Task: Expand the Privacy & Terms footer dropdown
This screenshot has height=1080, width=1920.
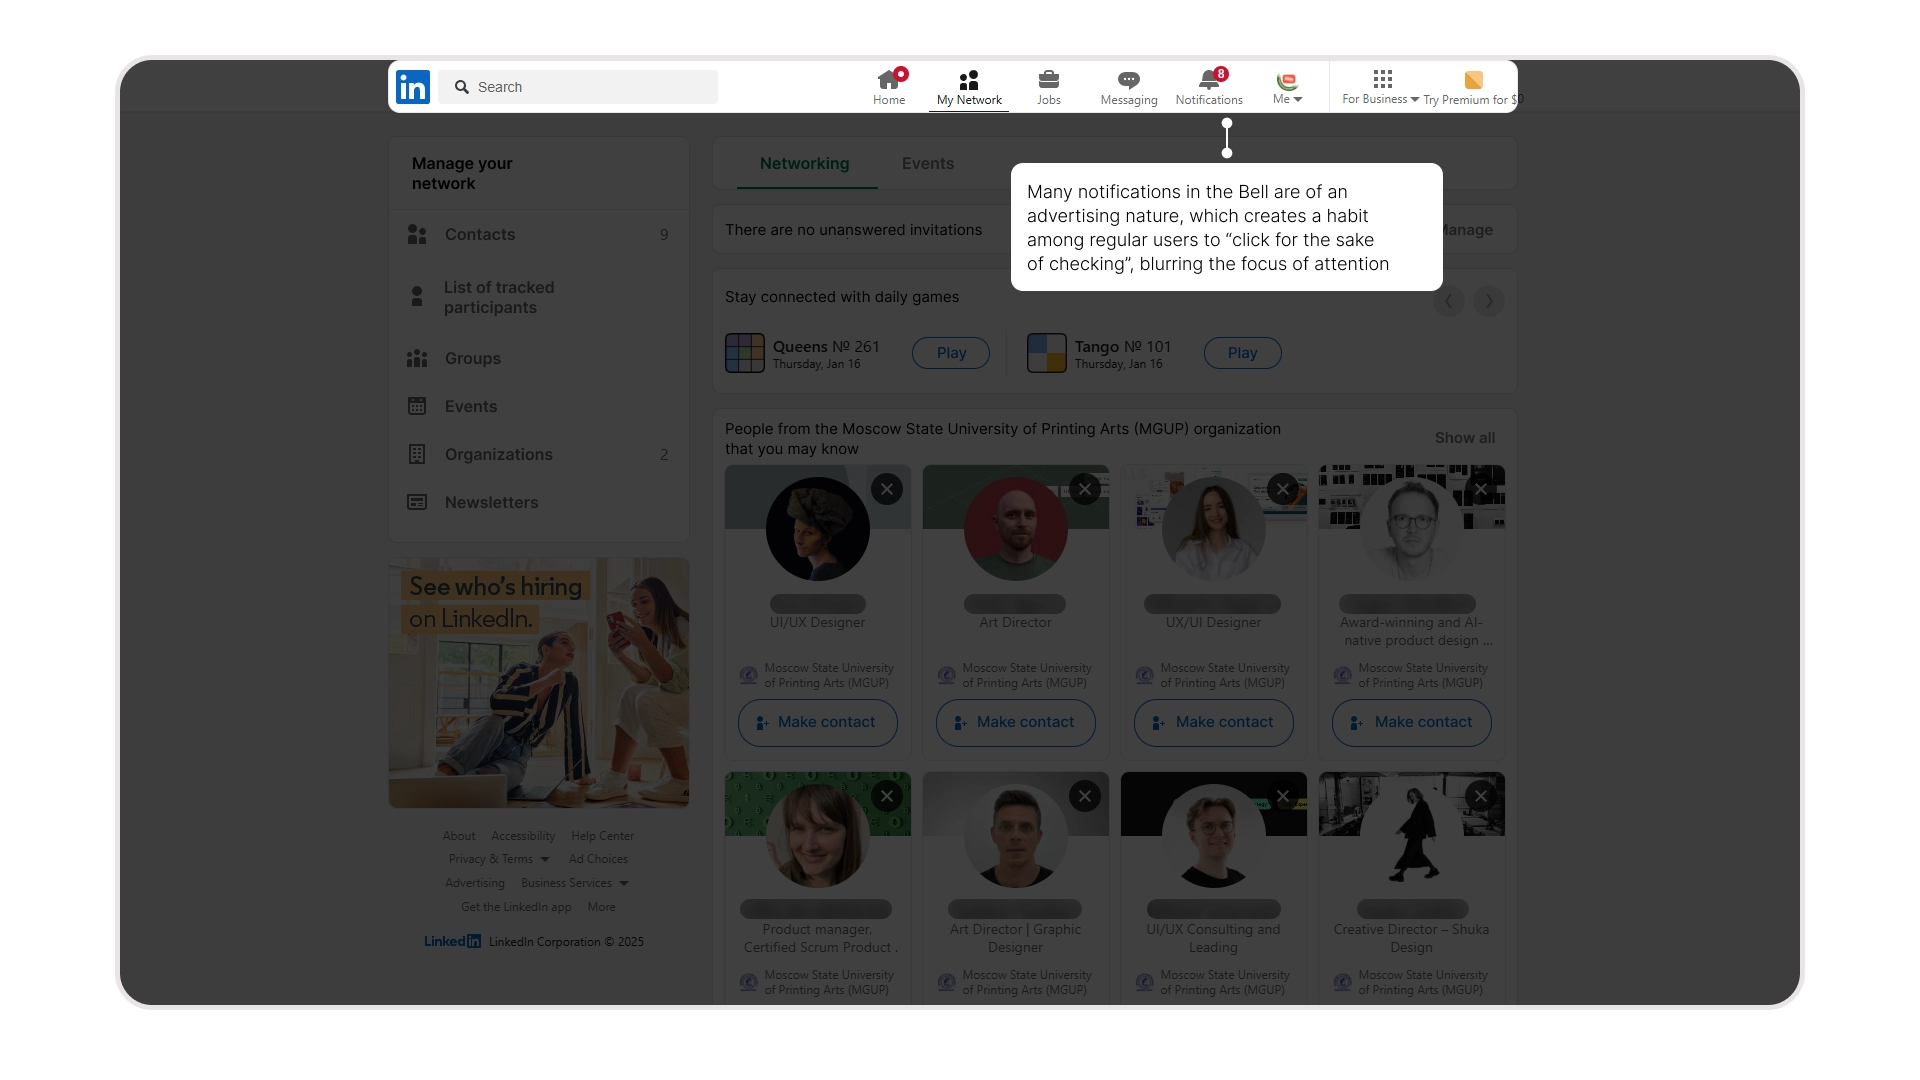Action: [x=498, y=859]
